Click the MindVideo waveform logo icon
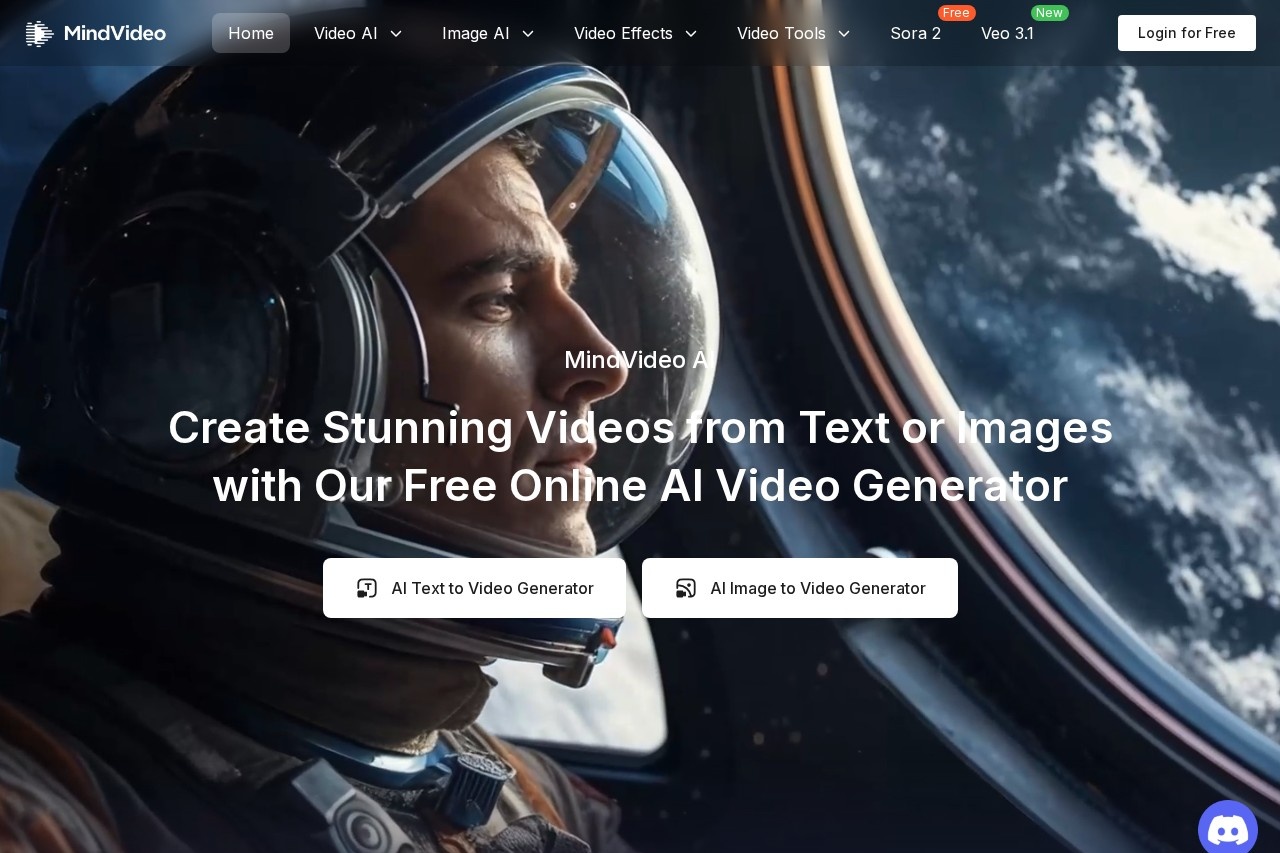The image size is (1280, 853). [39, 33]
